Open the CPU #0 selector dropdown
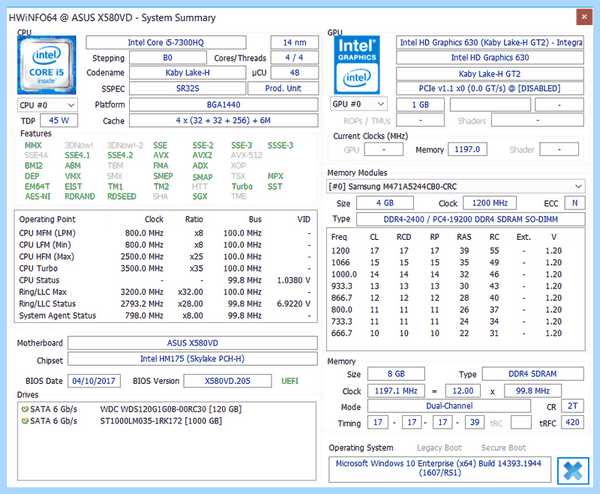Screen dimensions: 600x494 pos(47,105)
